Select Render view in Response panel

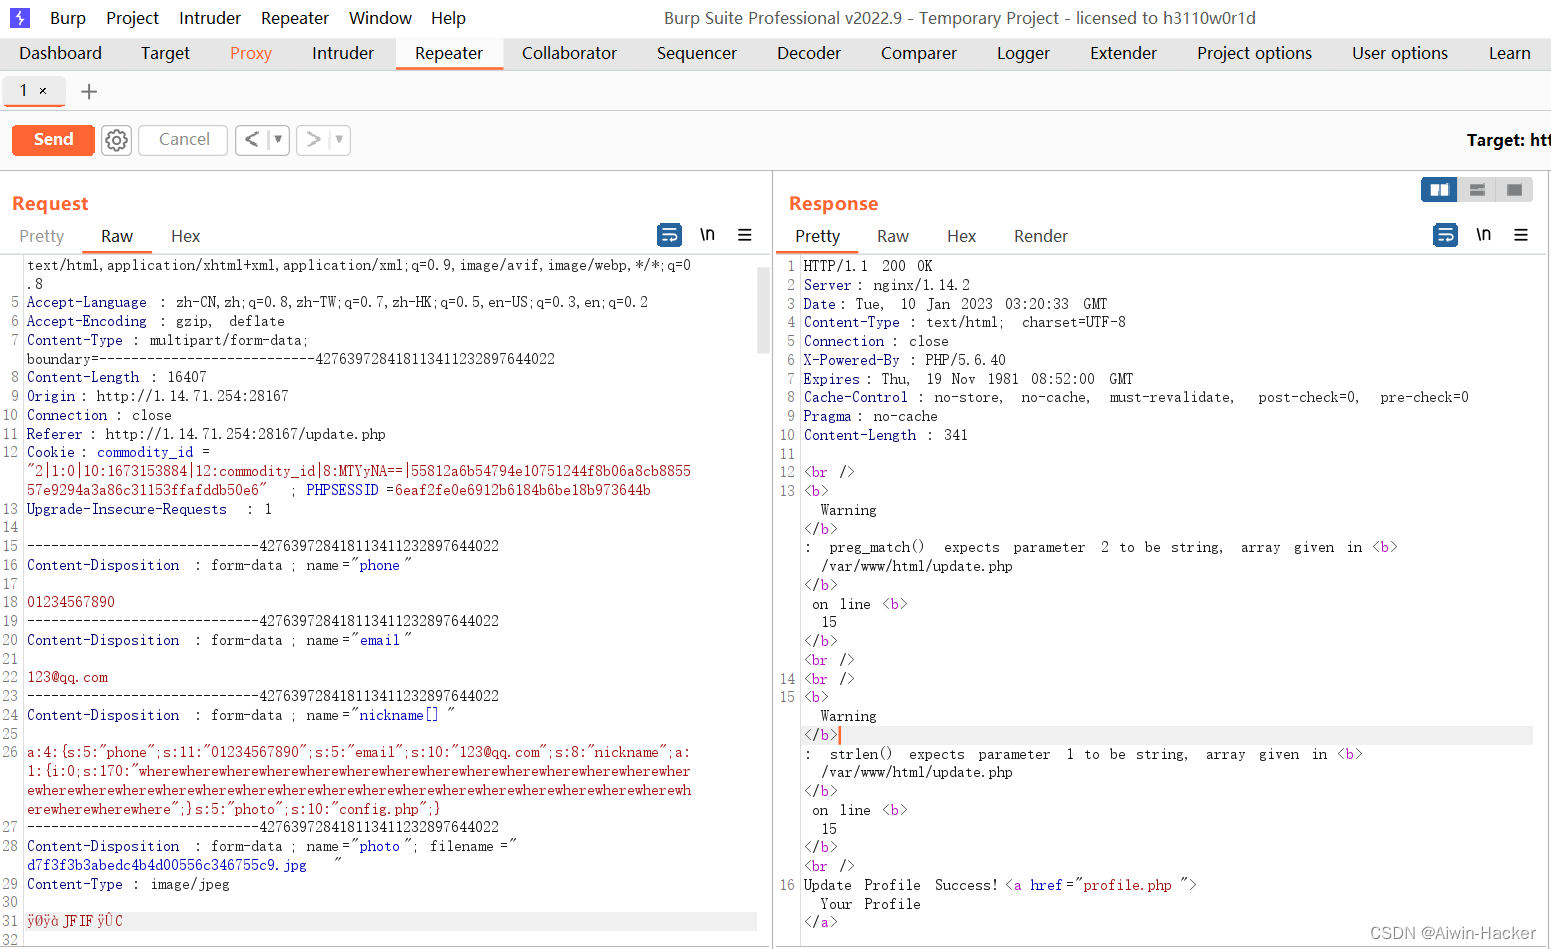point(1041,236)
